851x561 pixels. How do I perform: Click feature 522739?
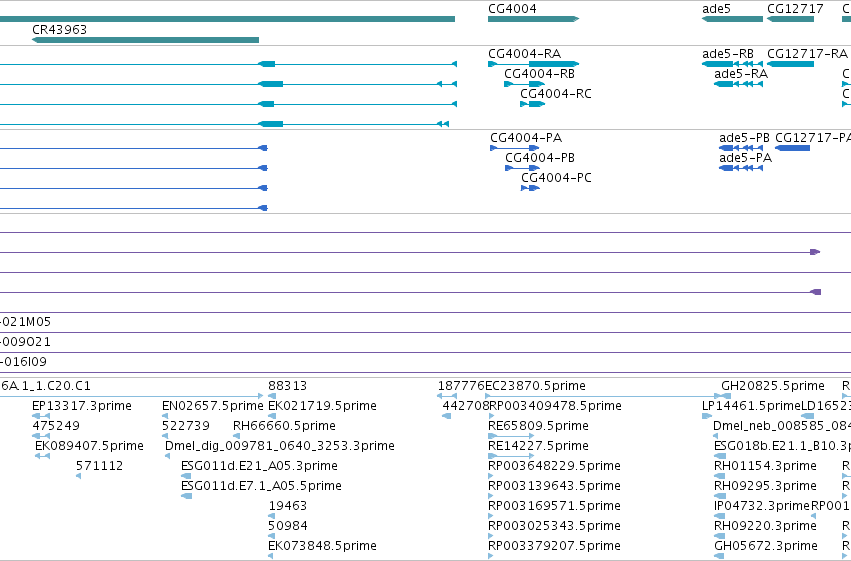186,426
